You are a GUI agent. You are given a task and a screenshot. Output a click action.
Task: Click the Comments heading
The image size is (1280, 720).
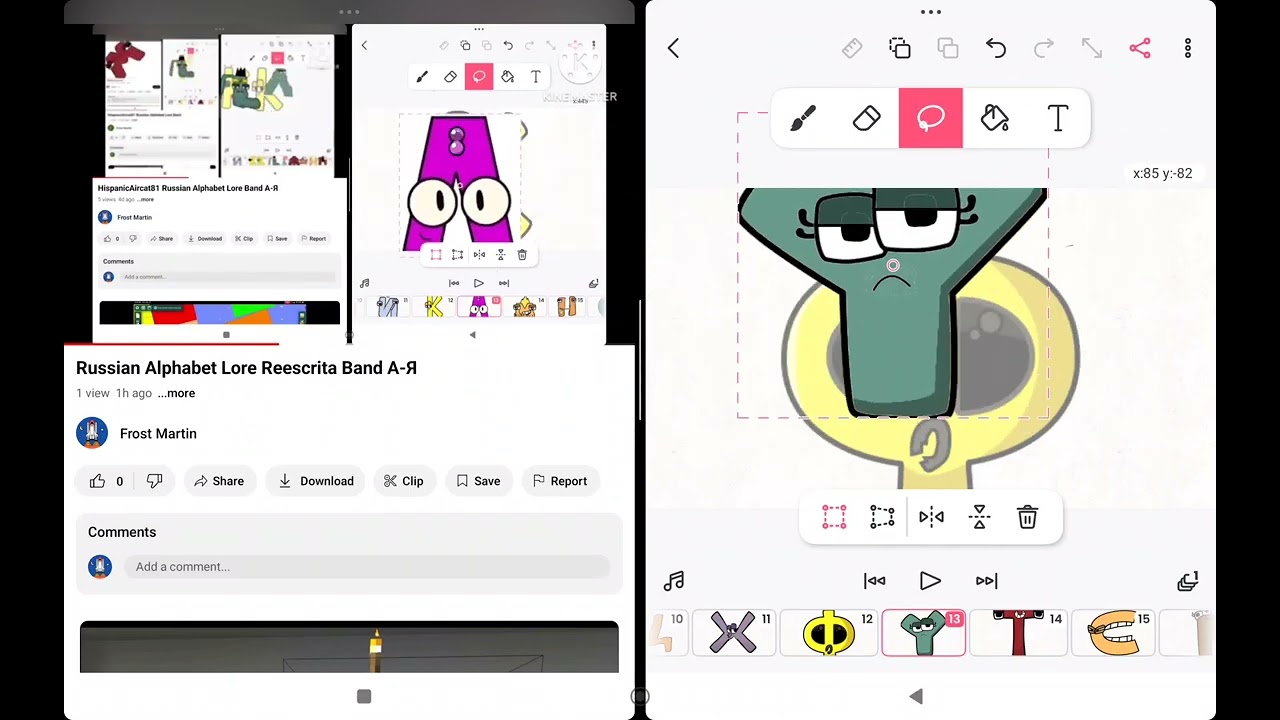tap(122, 532)
